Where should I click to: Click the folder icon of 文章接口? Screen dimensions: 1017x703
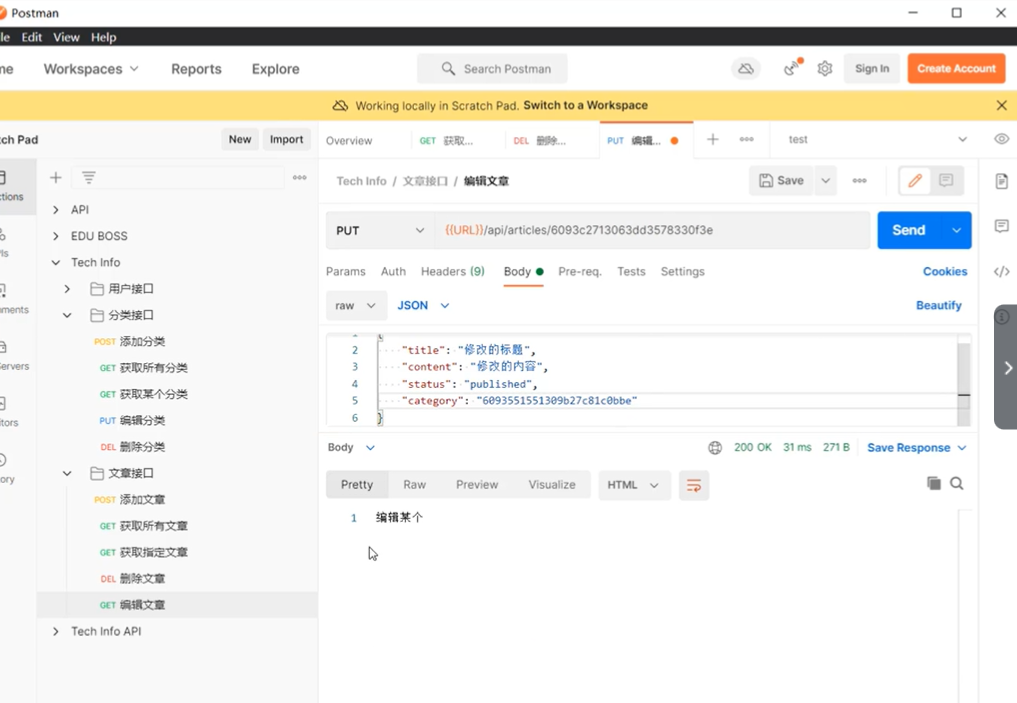click(97, 473)
